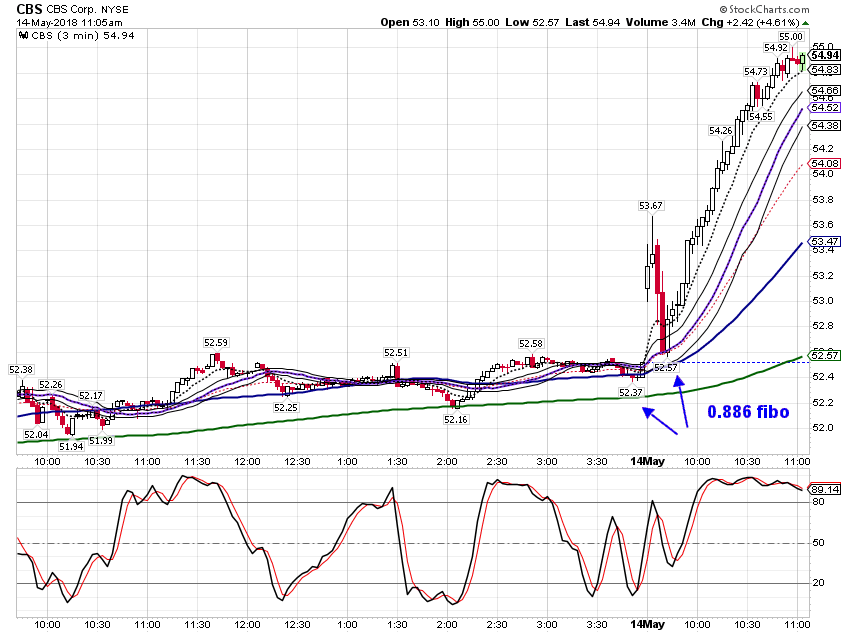Click the 54.26 price label on rally
This screenshot has width=850, height=633.
[x=720, y=131]
